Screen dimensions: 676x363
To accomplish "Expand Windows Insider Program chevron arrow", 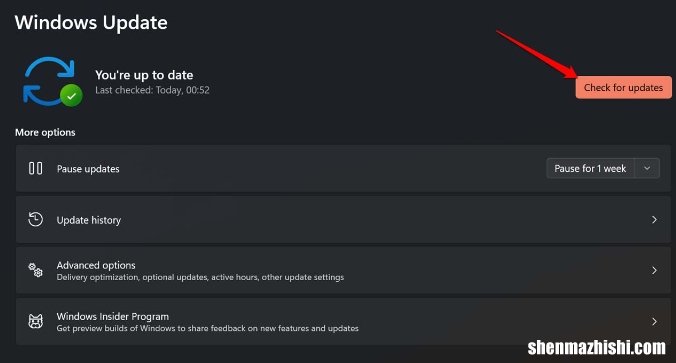I will pyautogui.click(x=654, y=322).
